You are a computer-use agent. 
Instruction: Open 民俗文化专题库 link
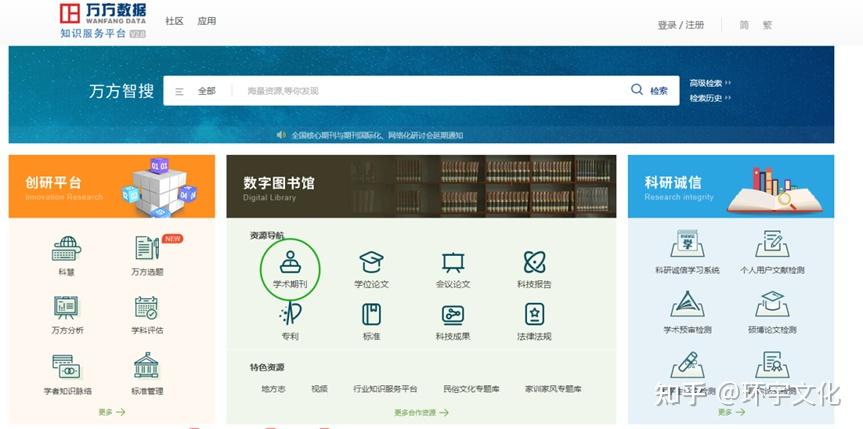coord(471,388)
